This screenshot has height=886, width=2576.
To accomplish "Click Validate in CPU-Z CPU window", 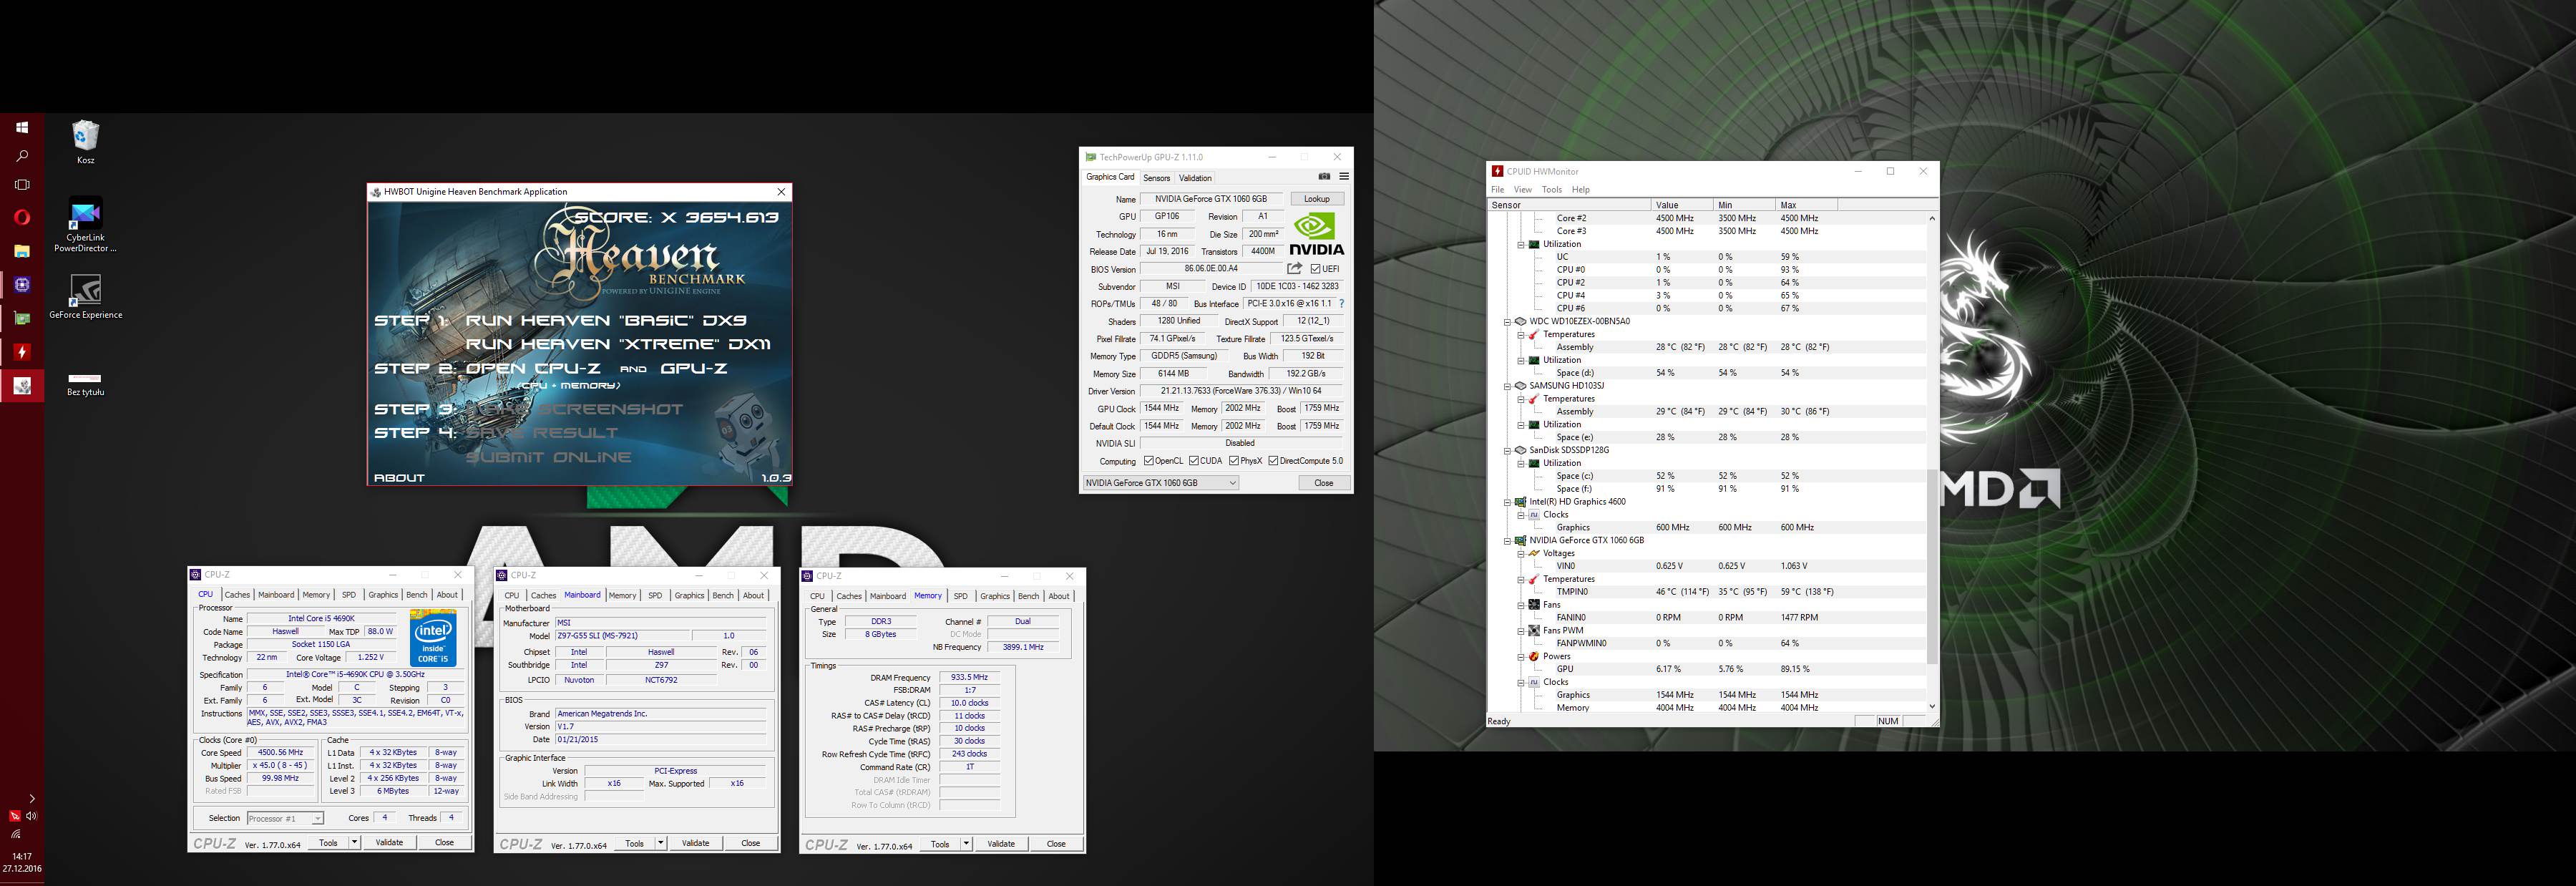I will (389, 842).
